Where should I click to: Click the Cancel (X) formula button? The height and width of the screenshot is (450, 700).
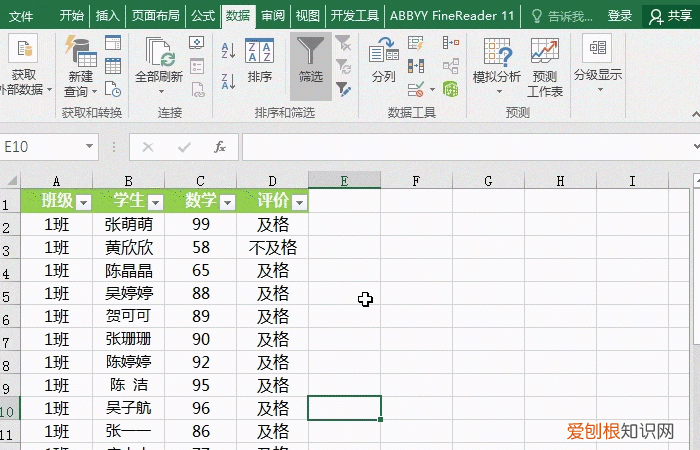pos(148,146)
